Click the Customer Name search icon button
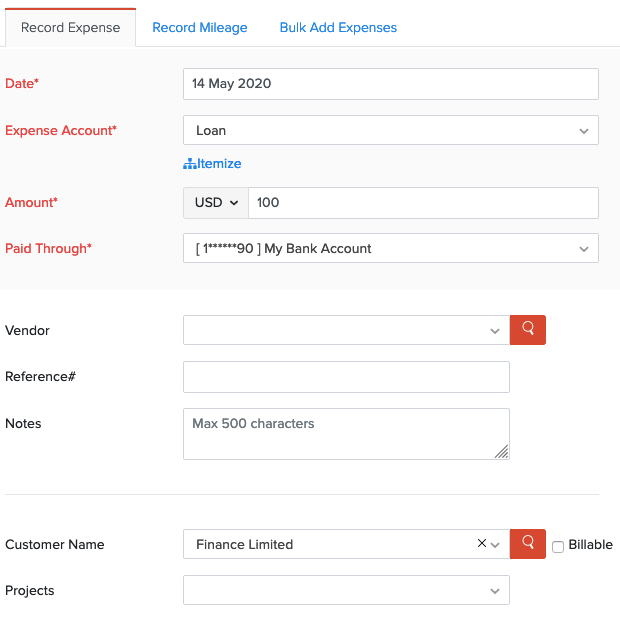Screen dimensions: 620x625 pos(528,544)
